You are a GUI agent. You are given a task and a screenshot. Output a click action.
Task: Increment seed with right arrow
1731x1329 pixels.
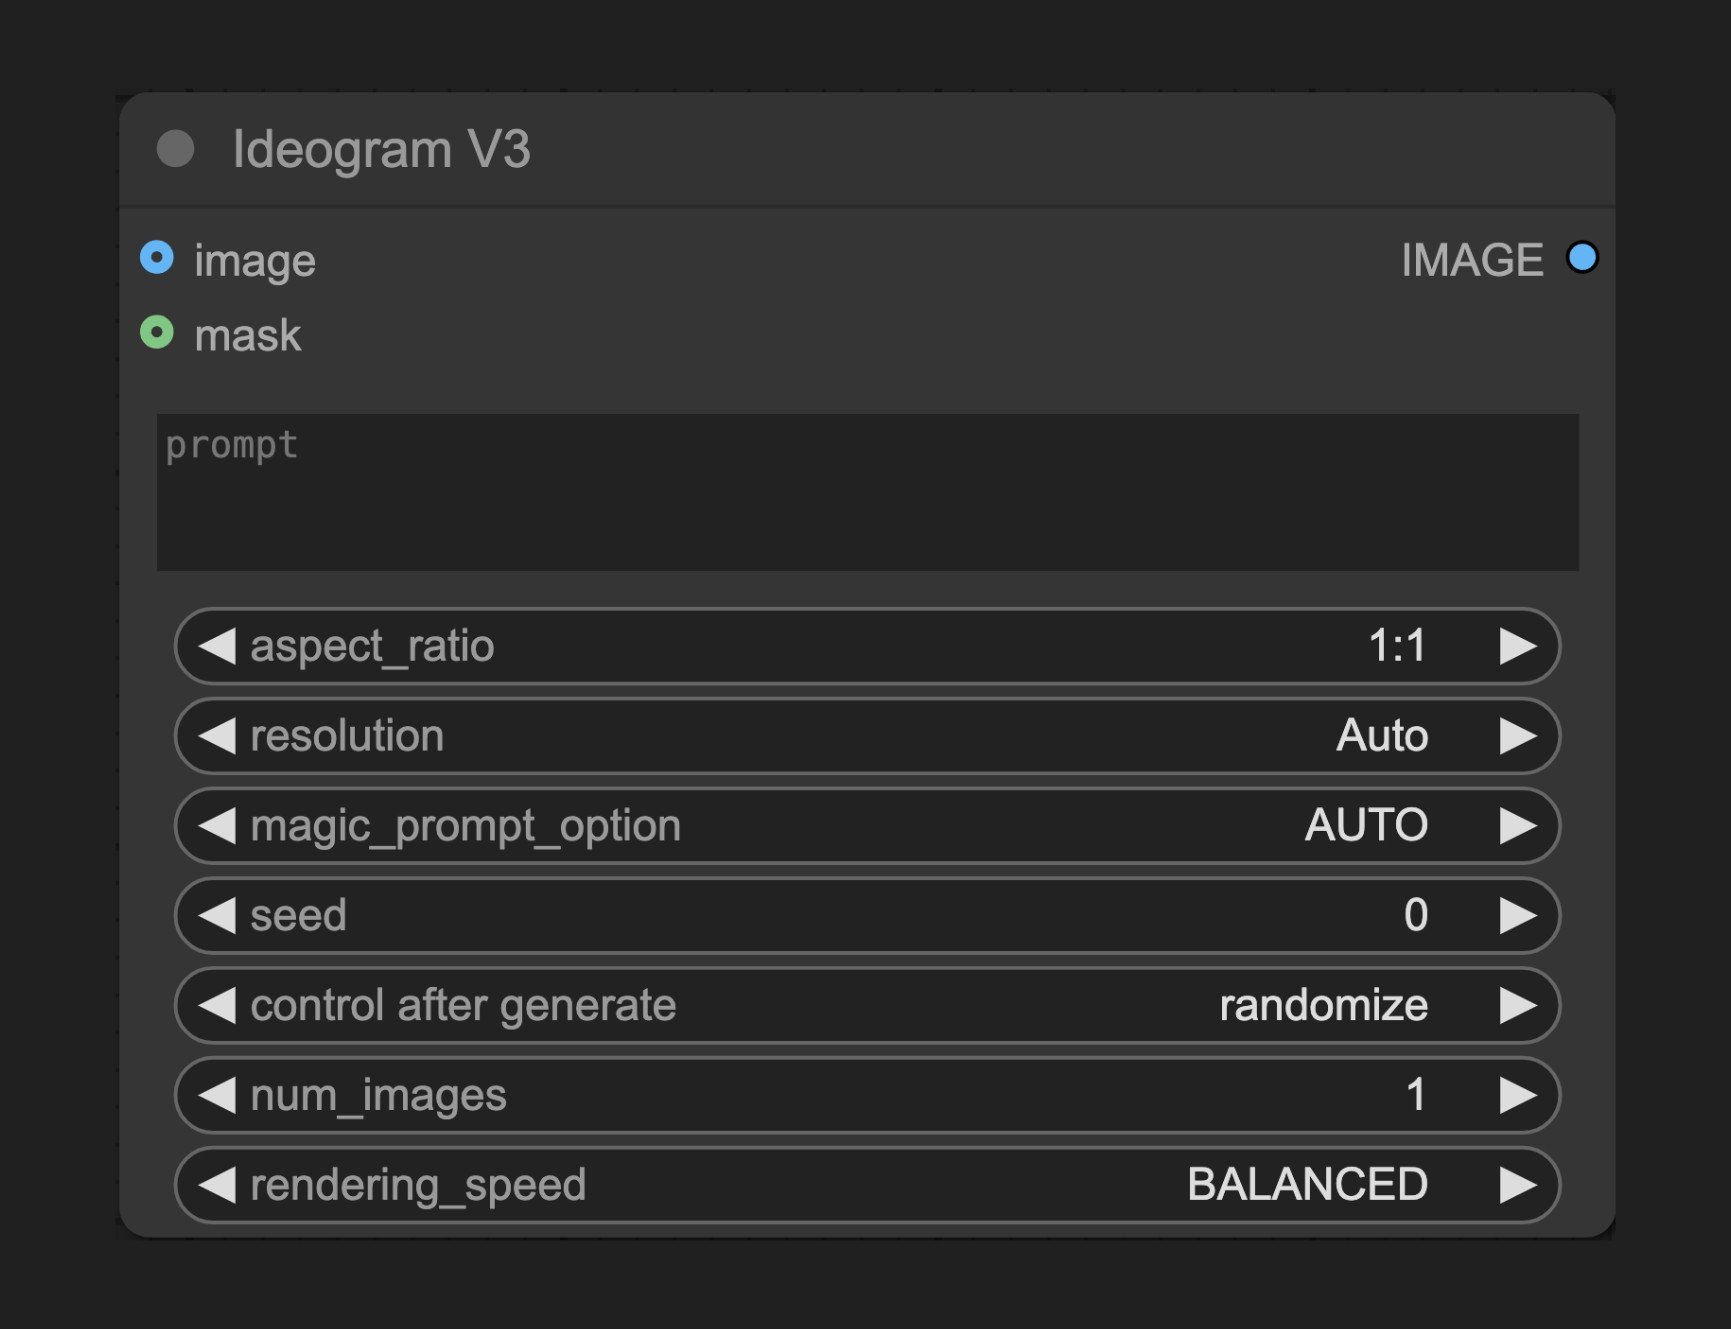tap(1518, 915)
